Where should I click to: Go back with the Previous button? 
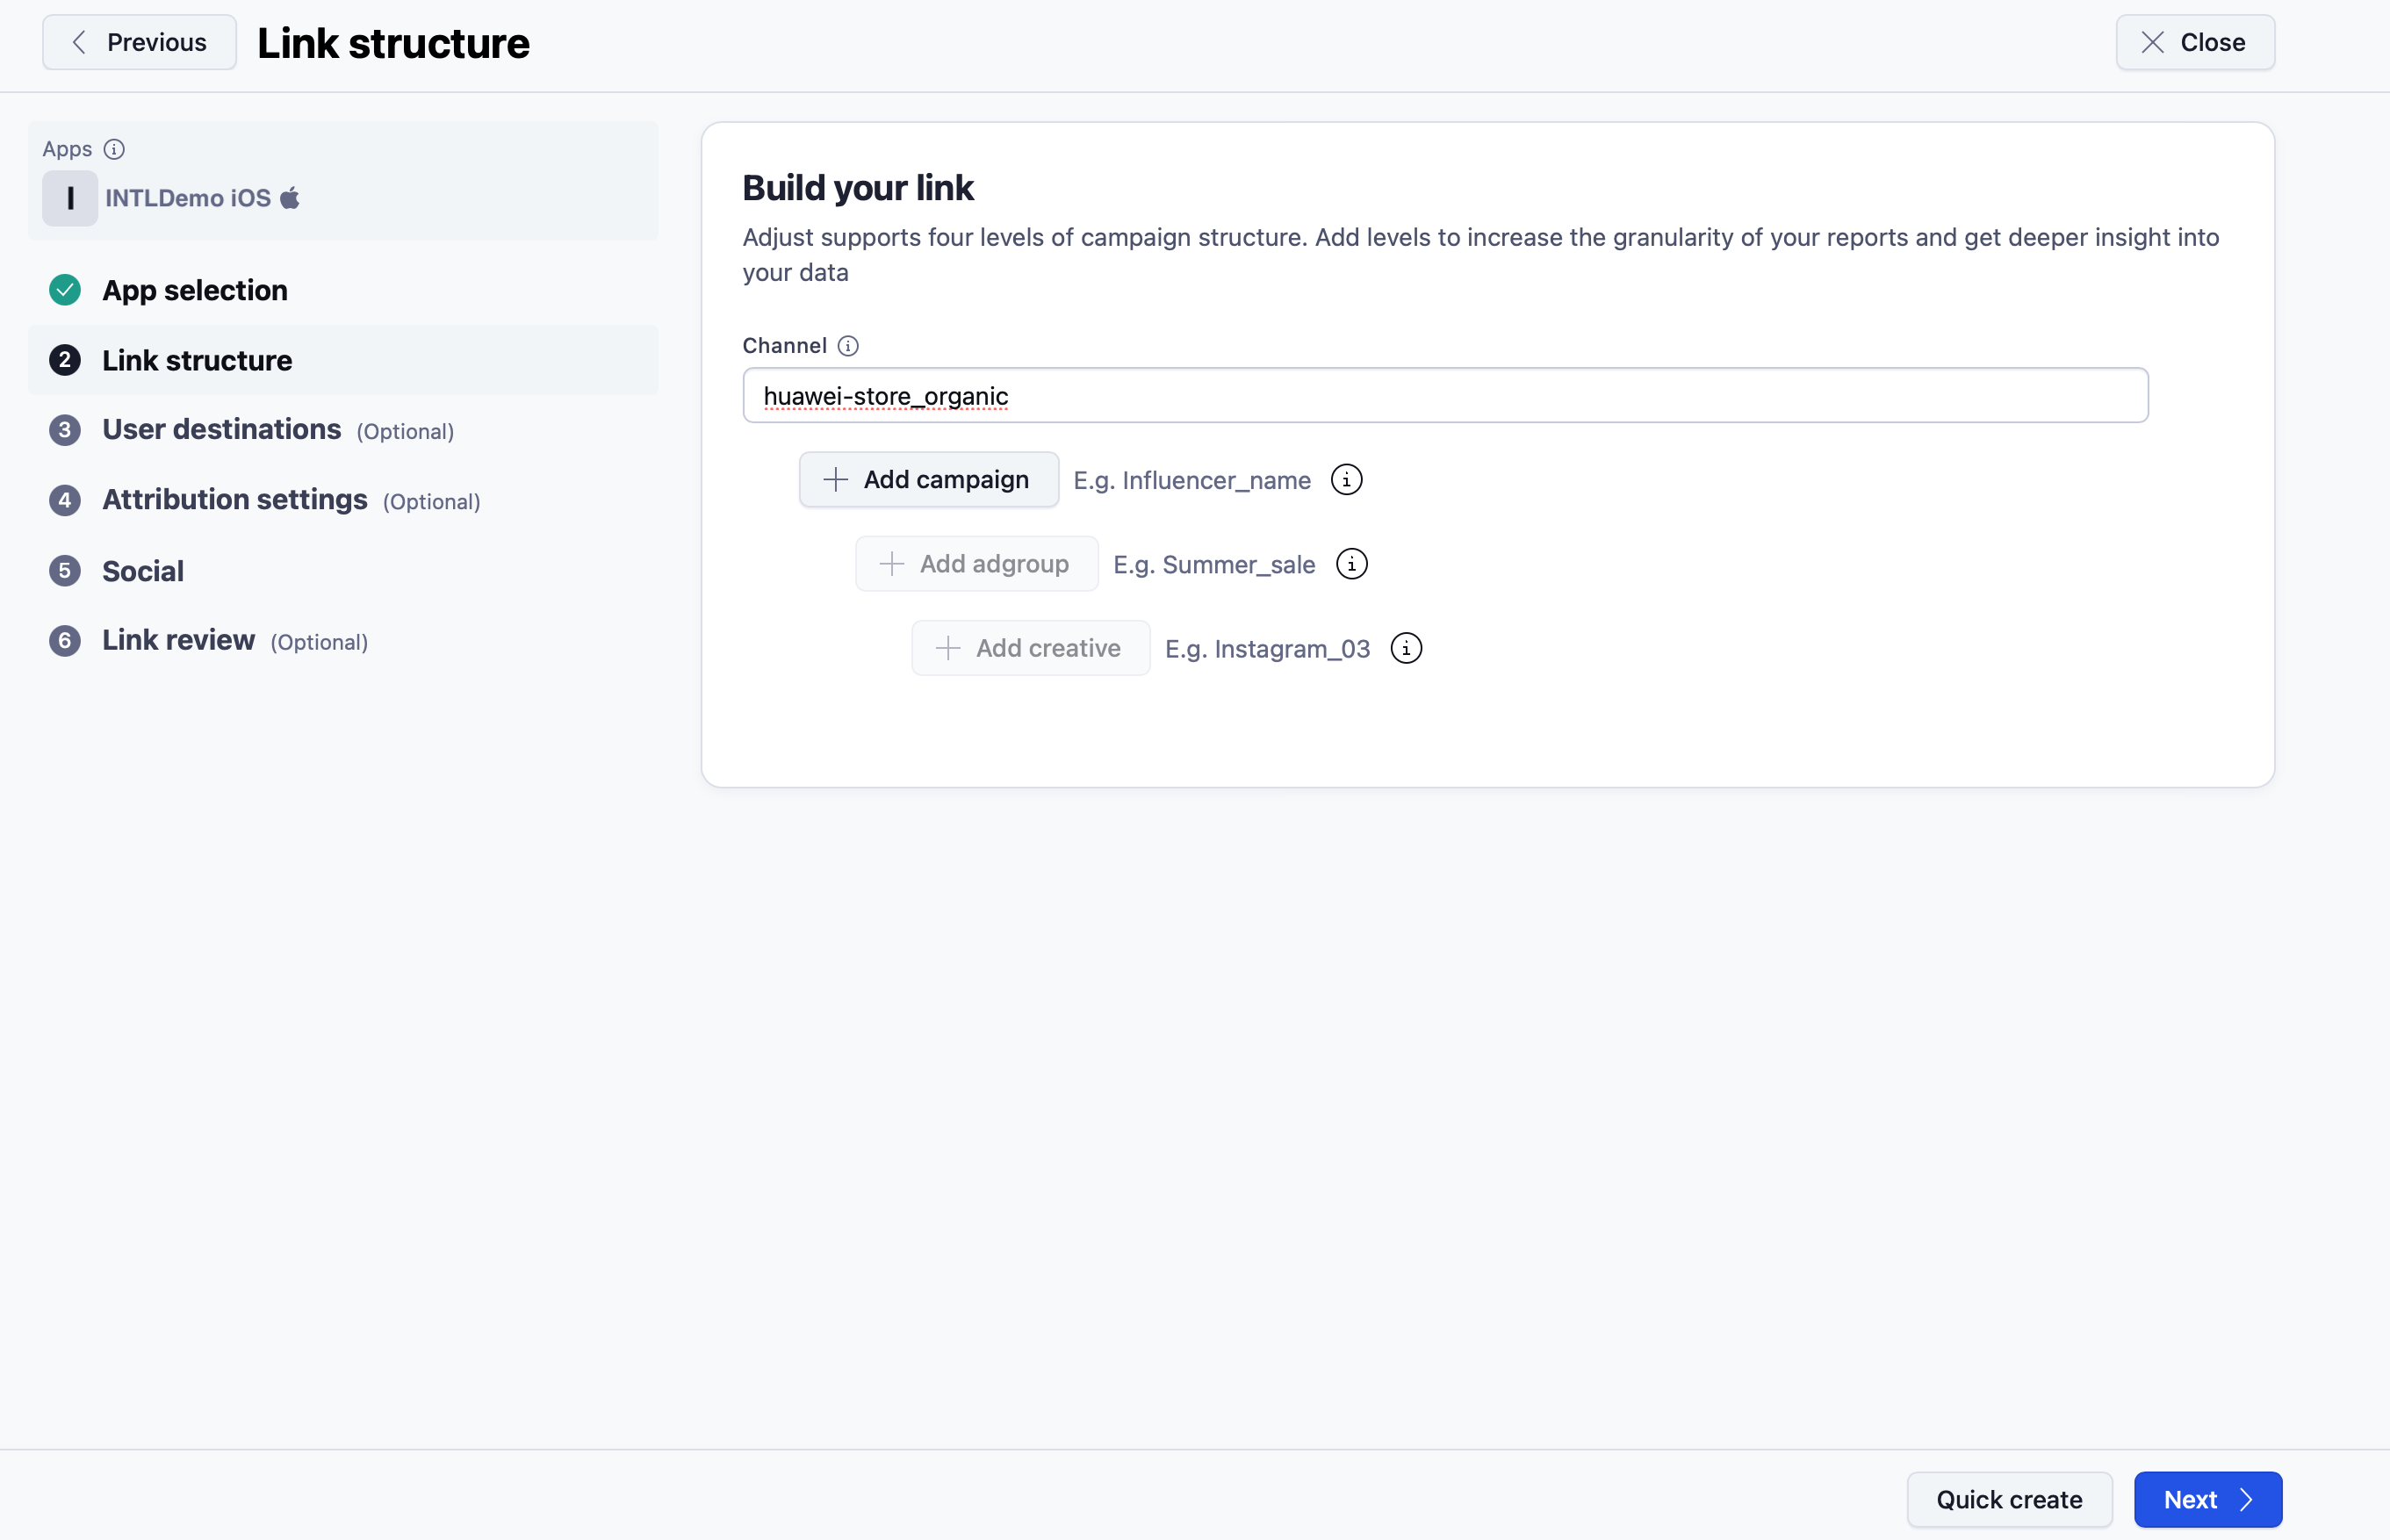tap(139, 42)
